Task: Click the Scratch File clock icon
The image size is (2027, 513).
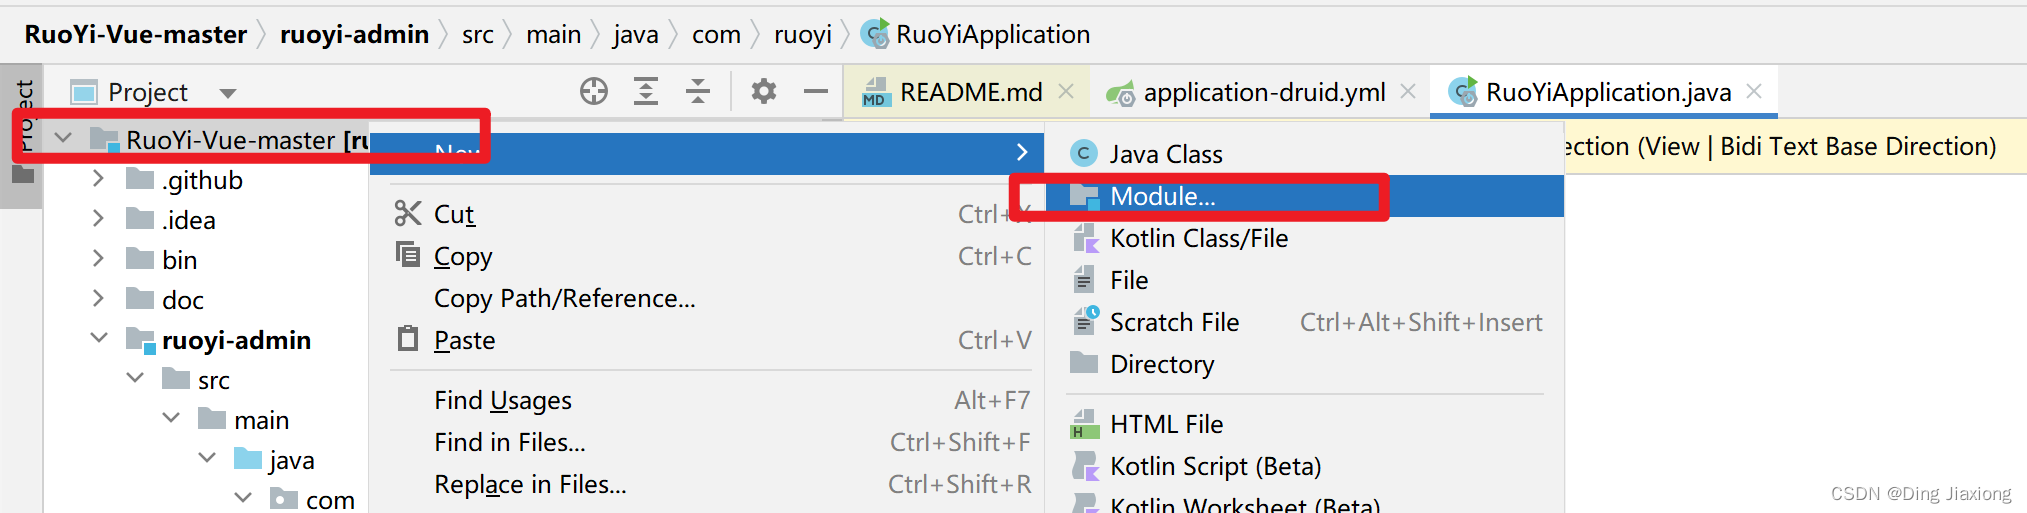Action: tap(1085, 321)
